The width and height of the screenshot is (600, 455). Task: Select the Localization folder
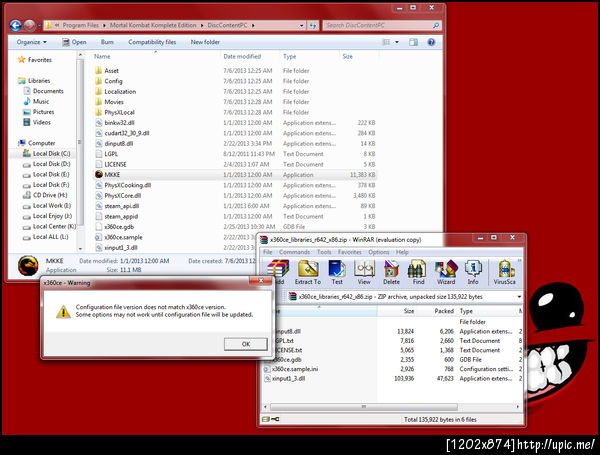coord(120,91)
